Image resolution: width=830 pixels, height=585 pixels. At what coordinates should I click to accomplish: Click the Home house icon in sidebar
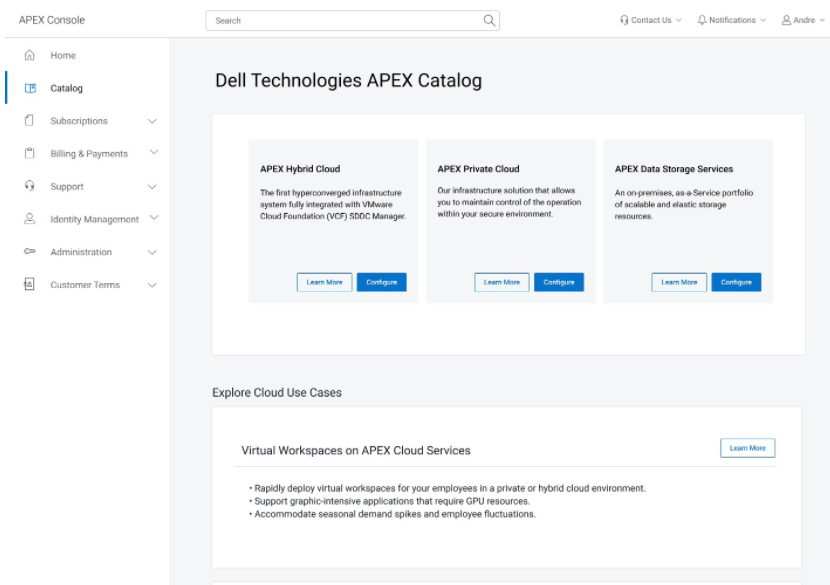pos(30,55)
